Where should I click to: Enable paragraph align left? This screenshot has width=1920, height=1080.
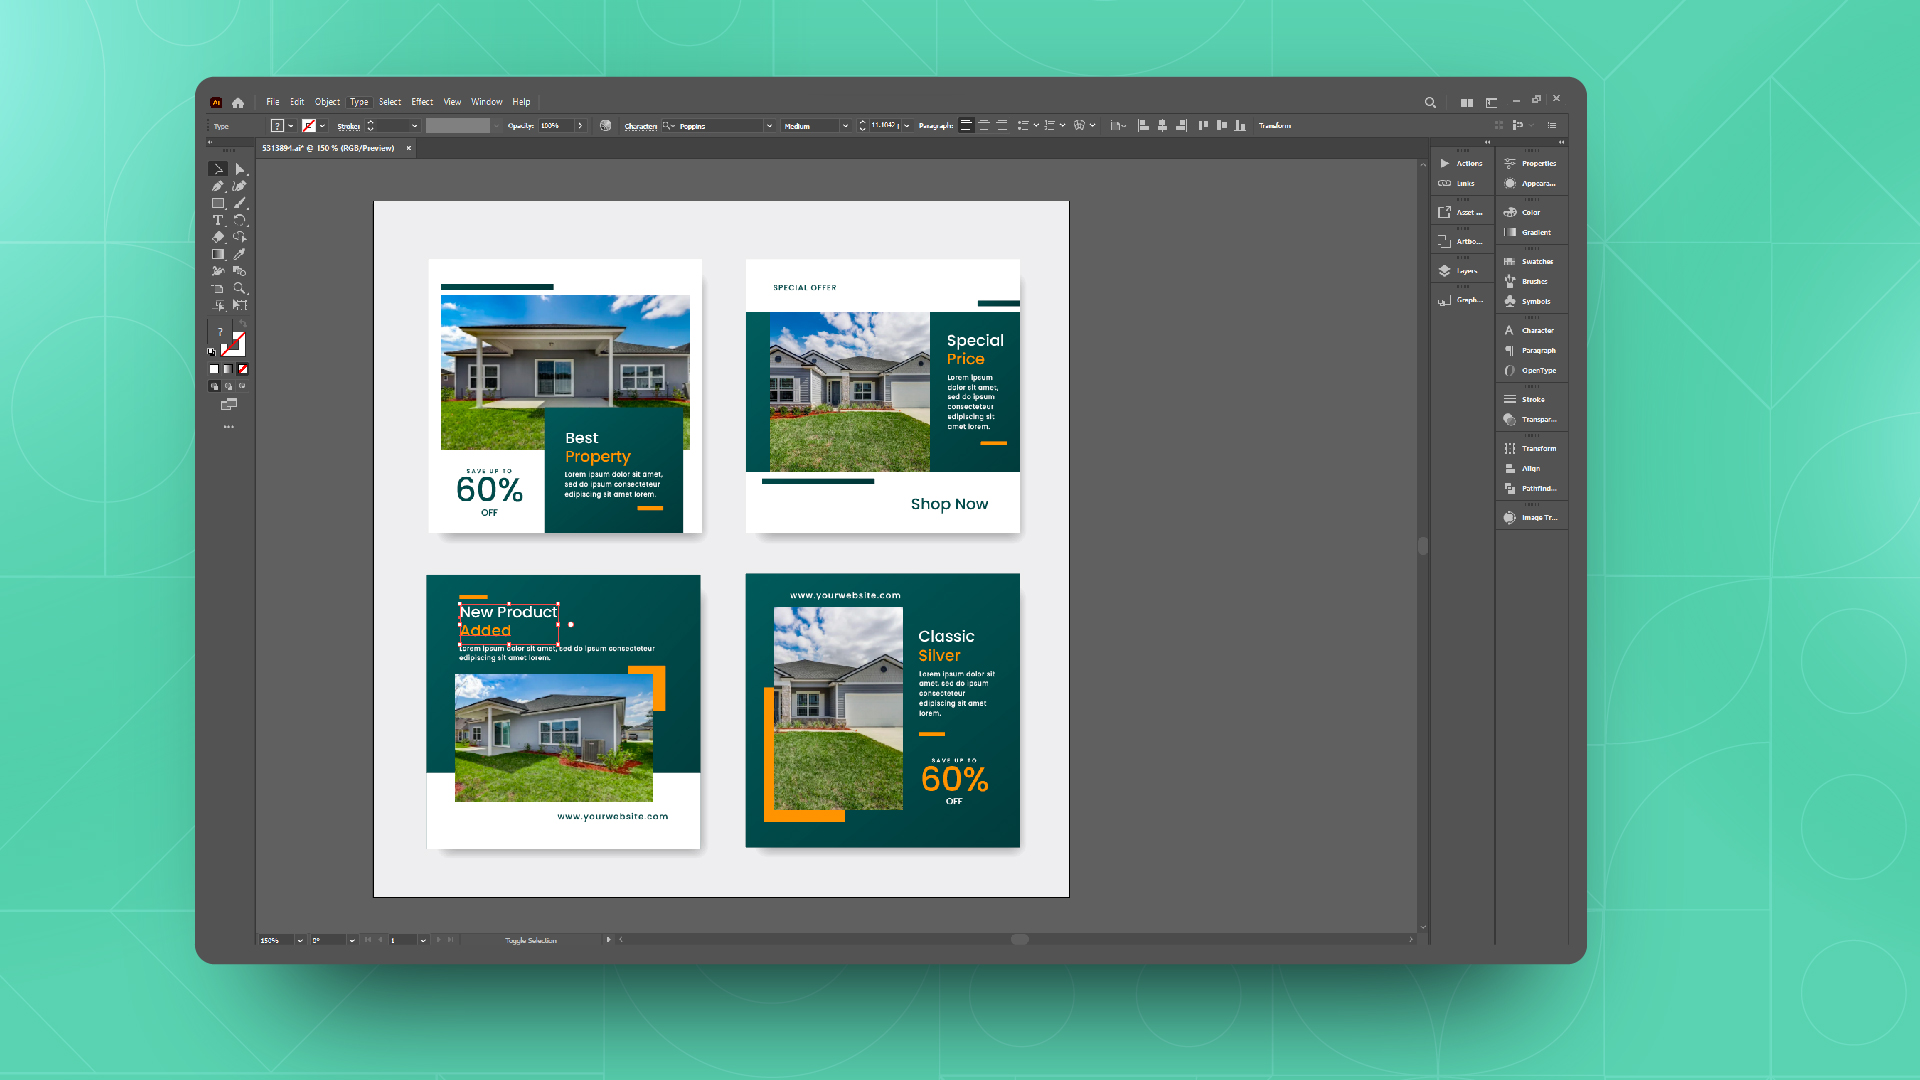pos(966,126)
